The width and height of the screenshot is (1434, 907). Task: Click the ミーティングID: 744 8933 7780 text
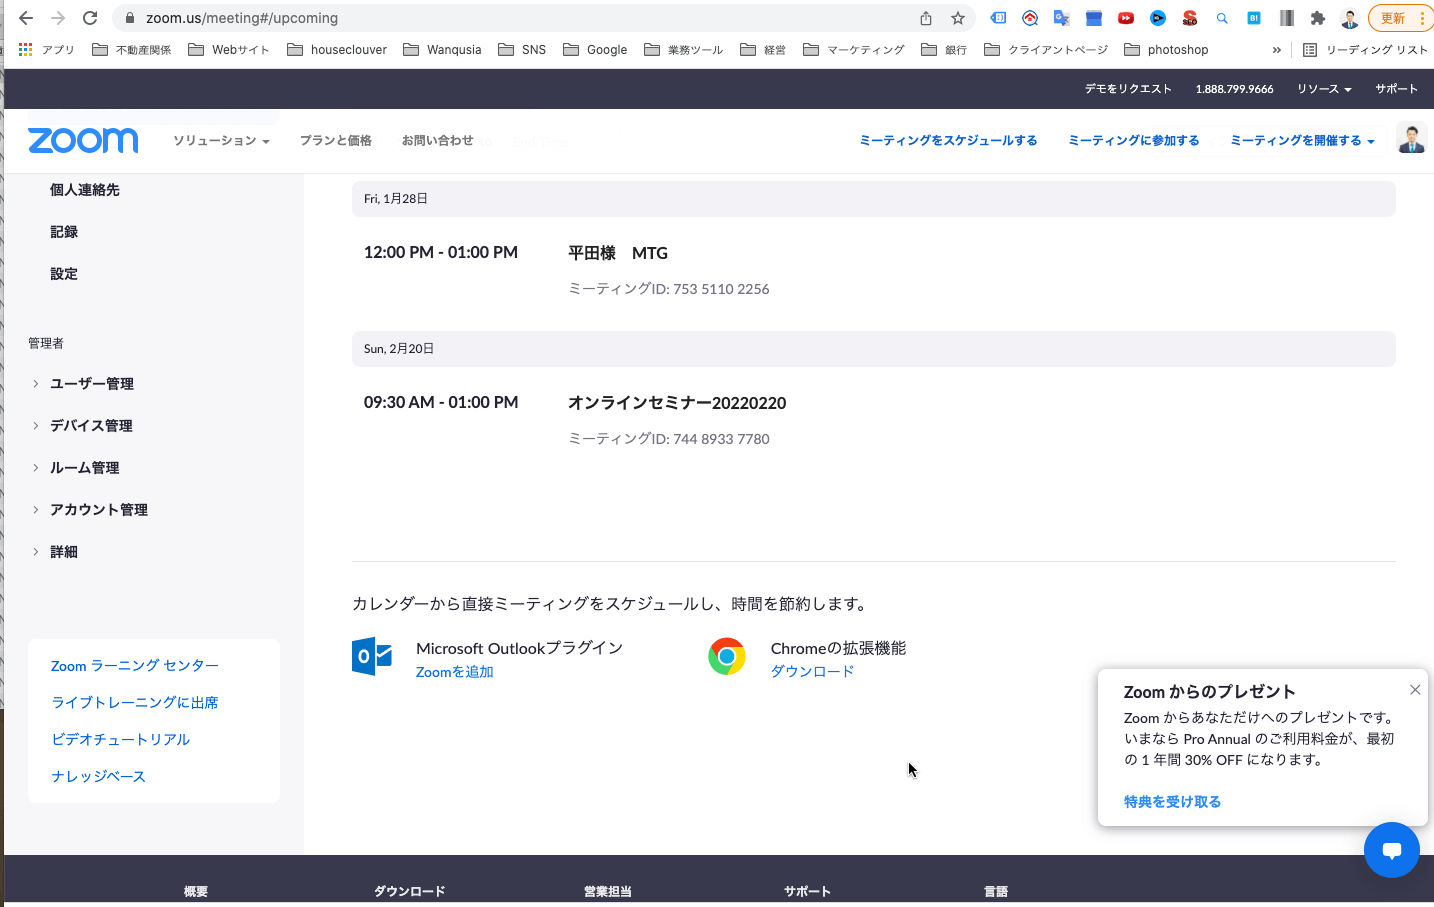click(669, 439)
